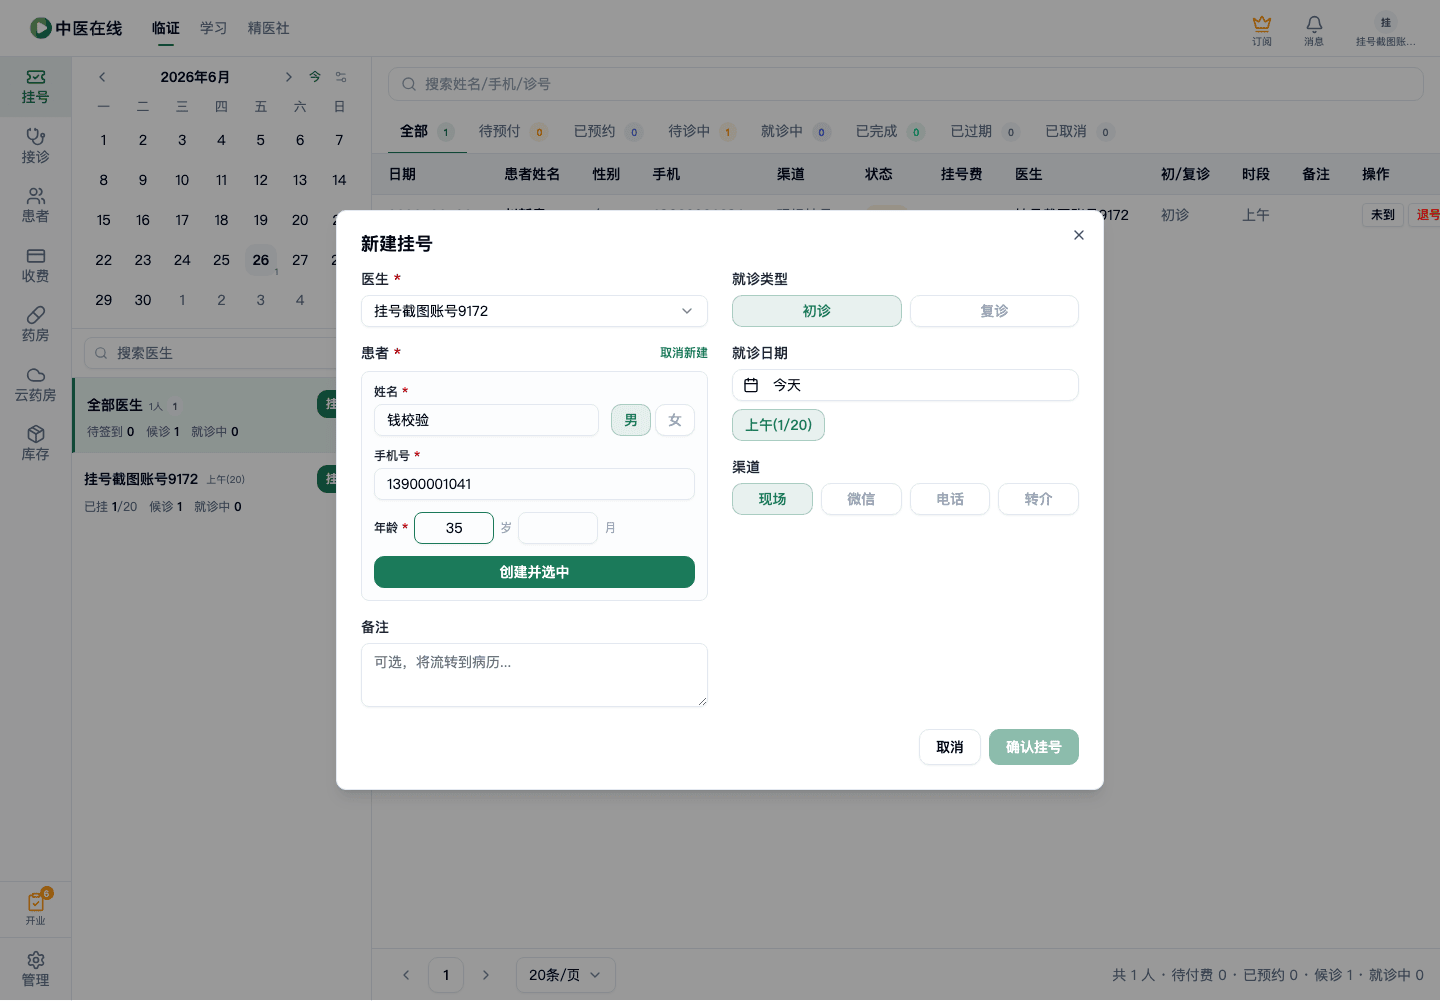Open the 开业 checklist sidebar item
1440x1001 pixels.
point(35,908)
